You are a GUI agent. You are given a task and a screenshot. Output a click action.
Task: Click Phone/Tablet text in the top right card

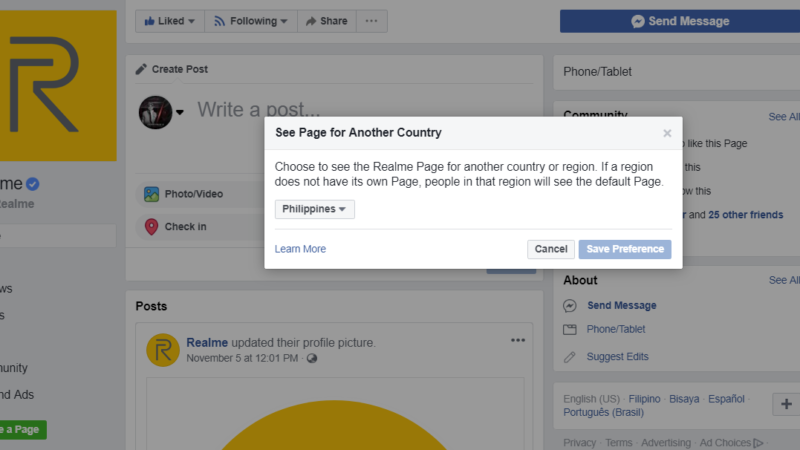point(597,72)
